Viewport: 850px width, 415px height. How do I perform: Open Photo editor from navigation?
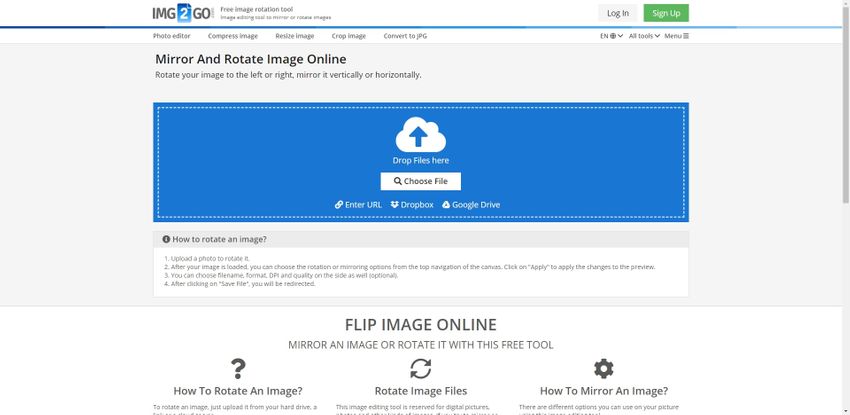coord(172,36)
